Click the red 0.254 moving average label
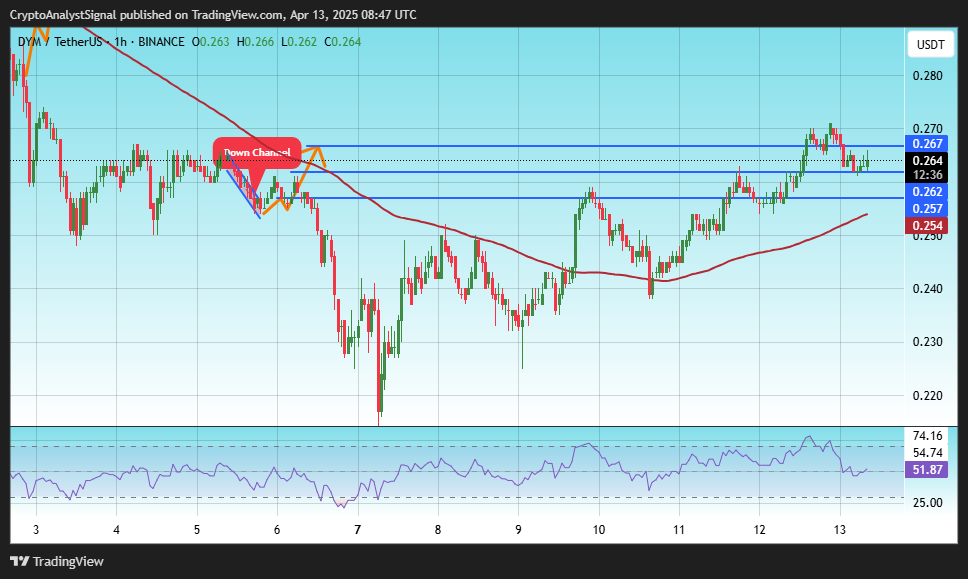 (x=928, y=226)
